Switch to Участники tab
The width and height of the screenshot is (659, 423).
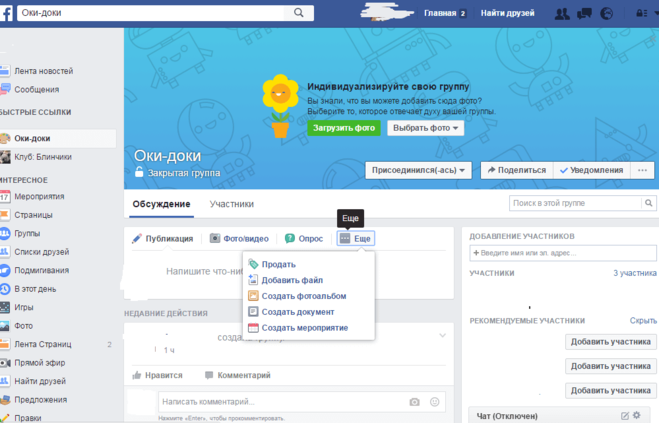pyautogui.click(x=232, y=204)
